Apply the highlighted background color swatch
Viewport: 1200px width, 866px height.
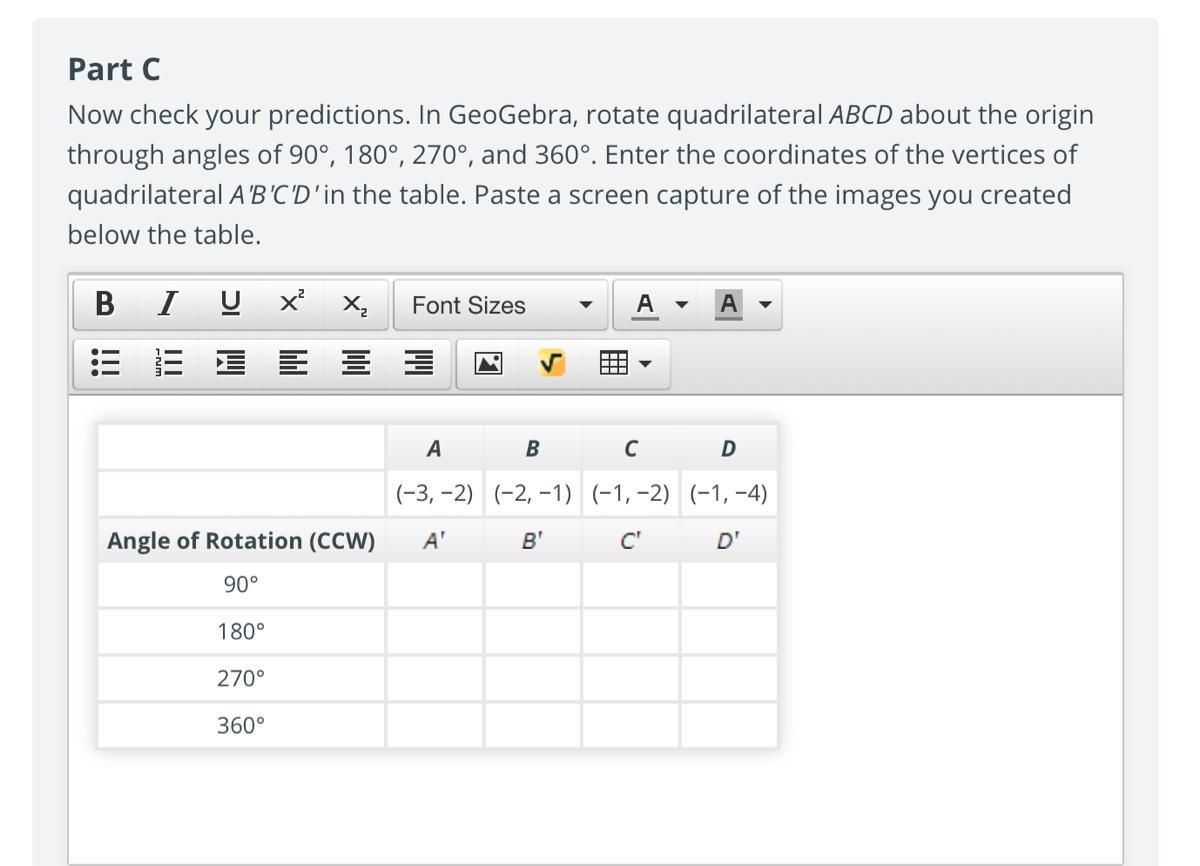coord(729,304)
